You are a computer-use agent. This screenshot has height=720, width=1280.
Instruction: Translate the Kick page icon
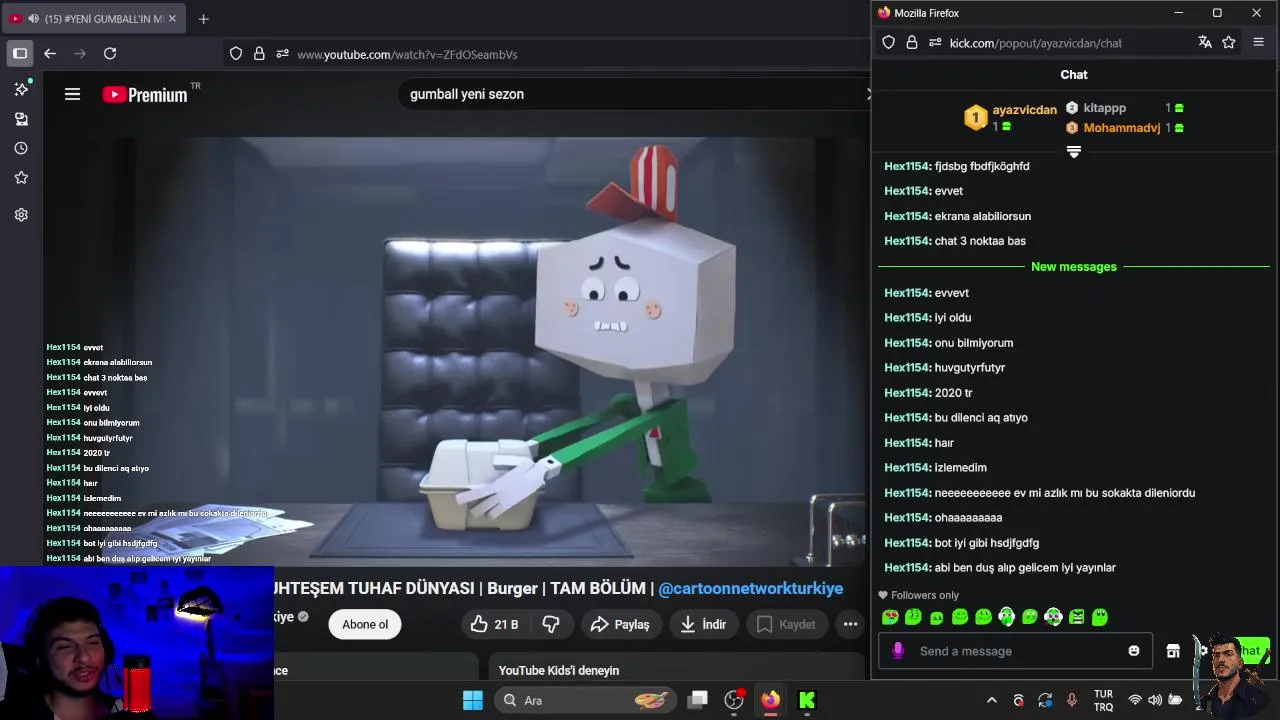click(1205, 42)
